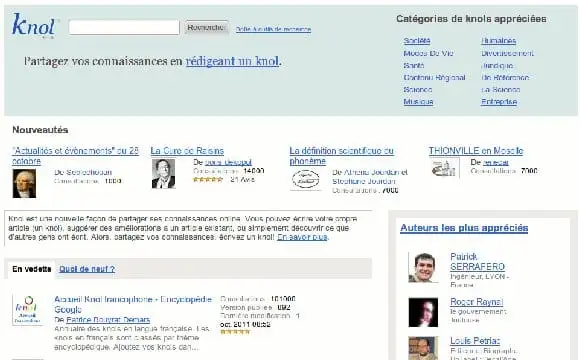580x360 pixels.
Task: Click the star rating of Accueil Knol francophone
Action: [x=235, y=332]
